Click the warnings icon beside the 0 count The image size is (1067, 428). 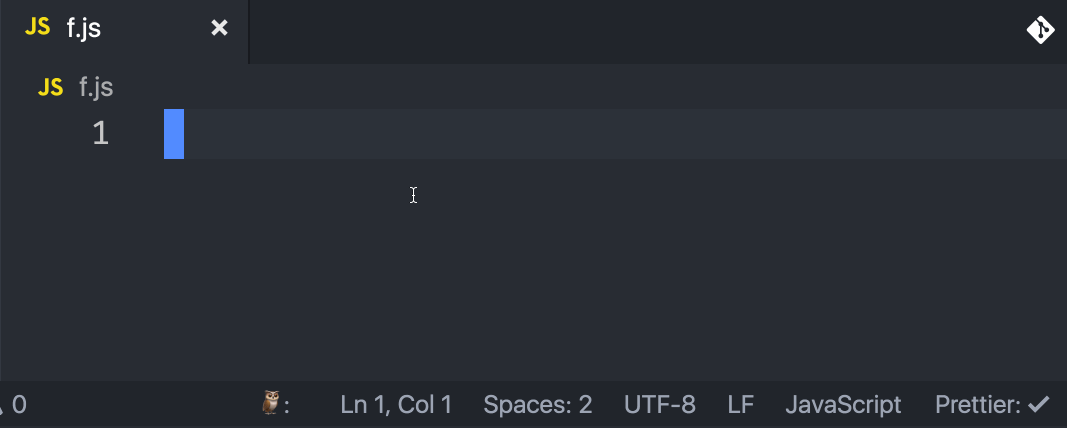[2, 406]
